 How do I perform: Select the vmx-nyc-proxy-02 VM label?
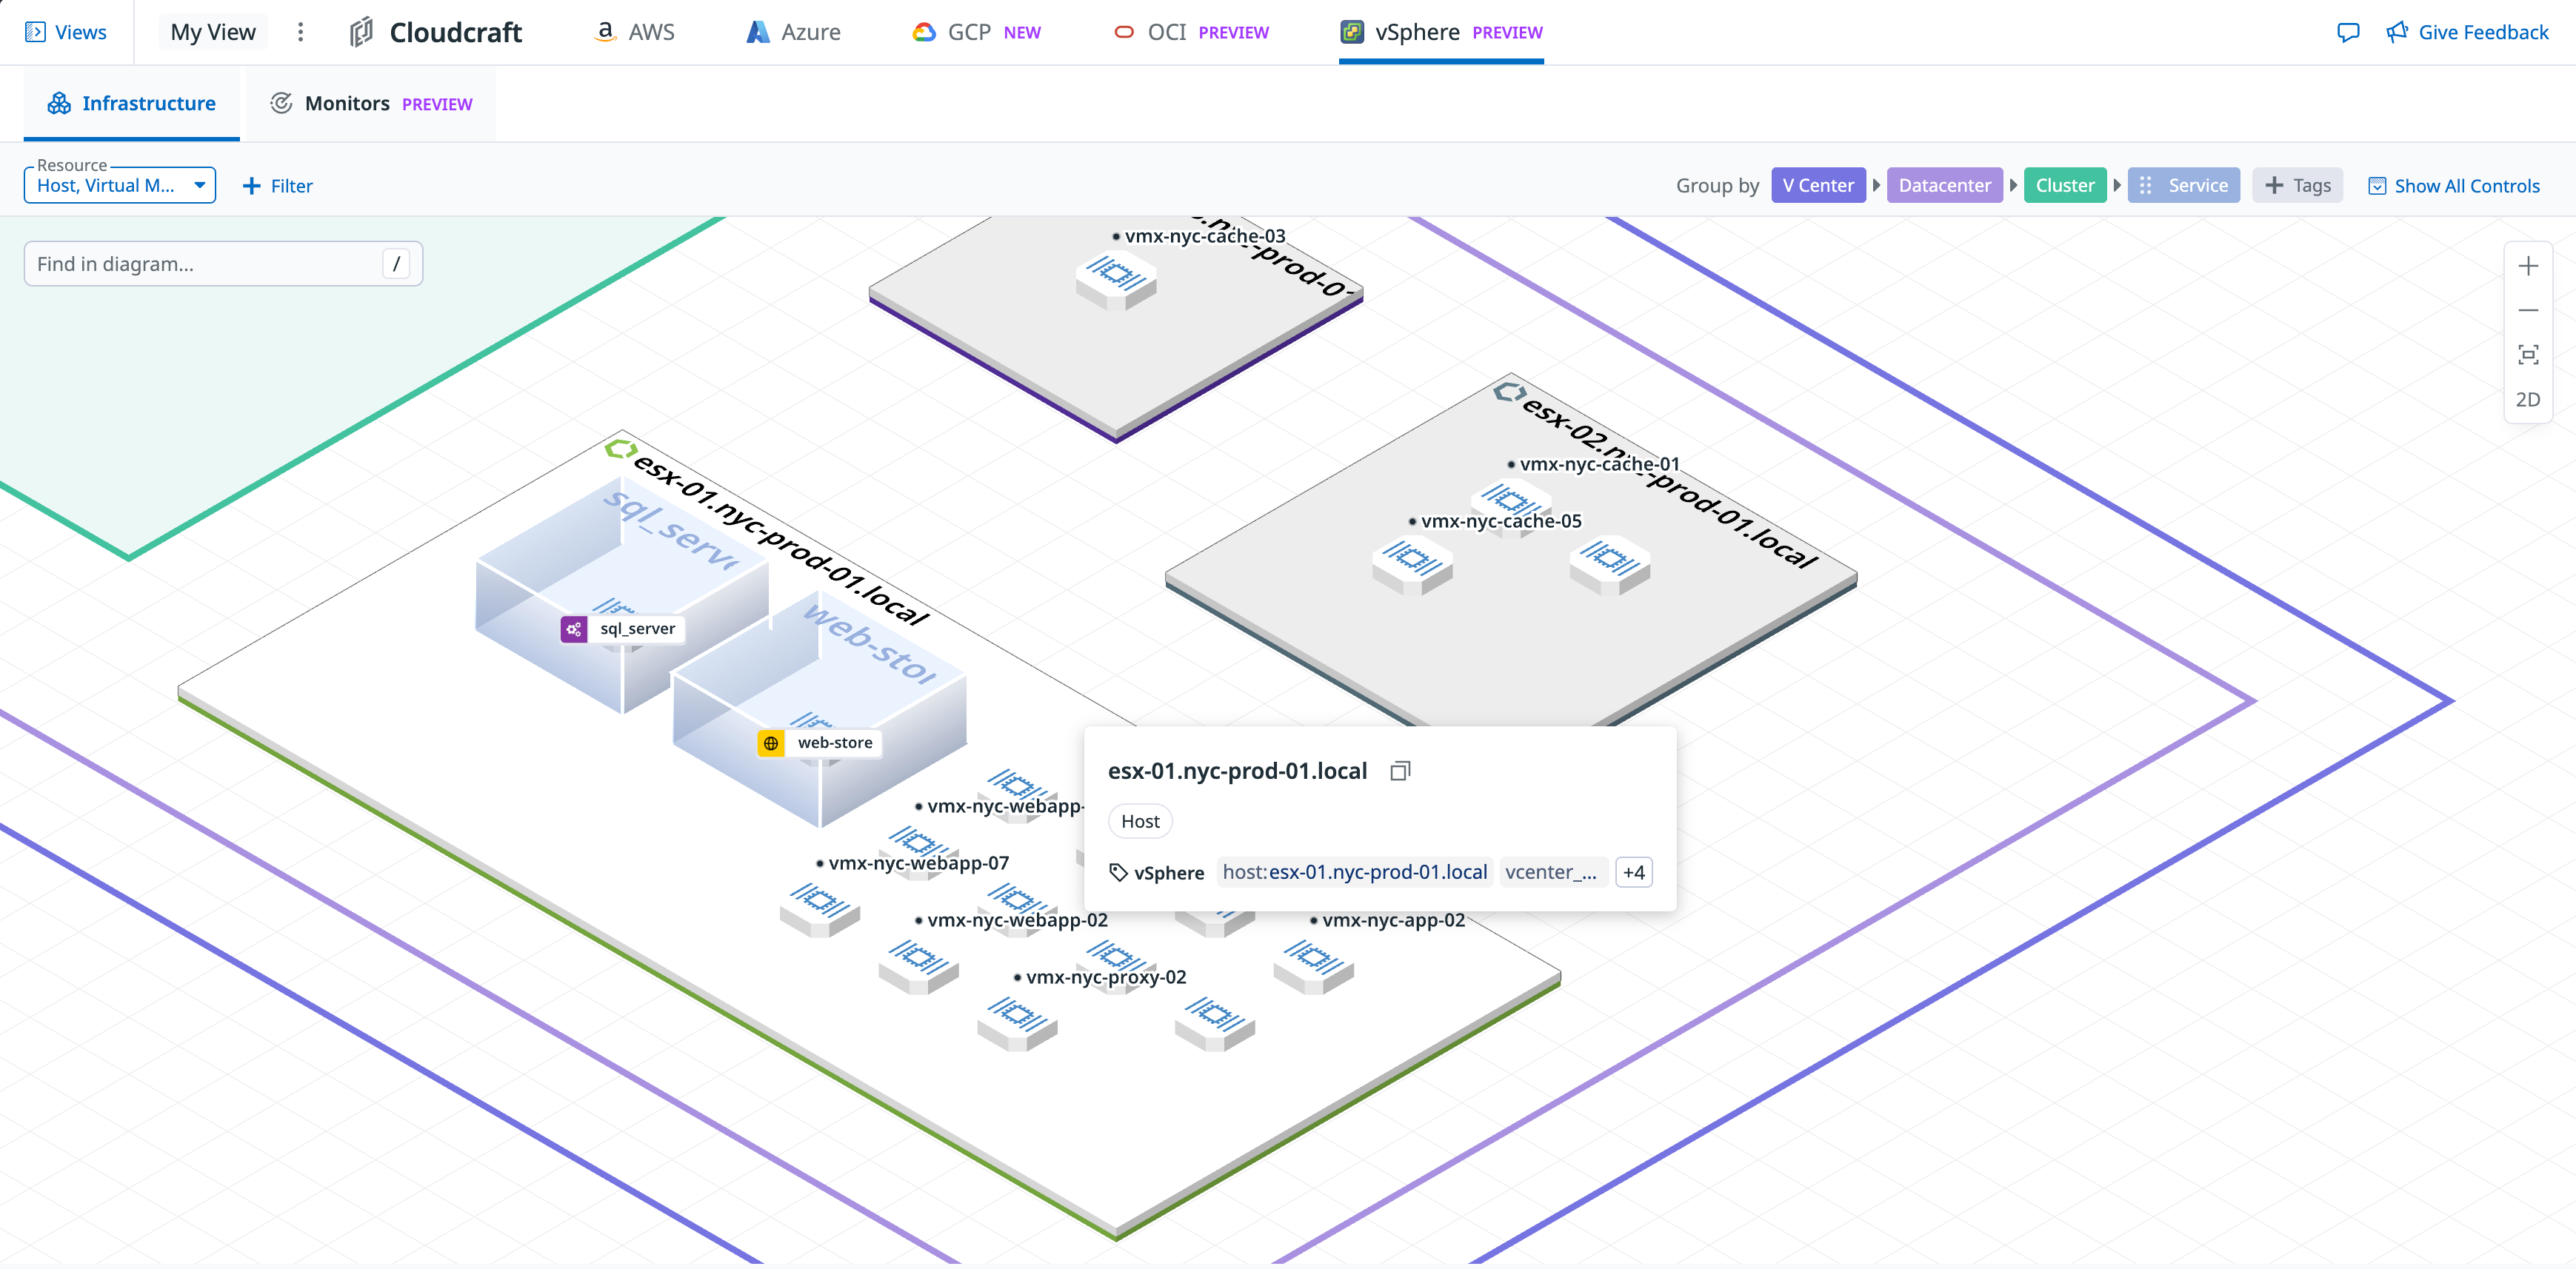coord(1106,977)
